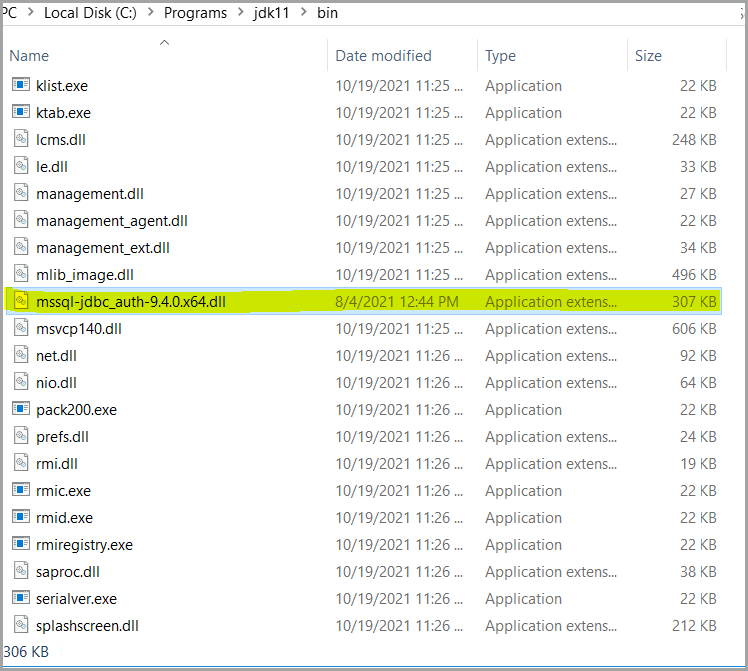Sort files by the Type column
The image size is (748, 671).
point(500,56)
